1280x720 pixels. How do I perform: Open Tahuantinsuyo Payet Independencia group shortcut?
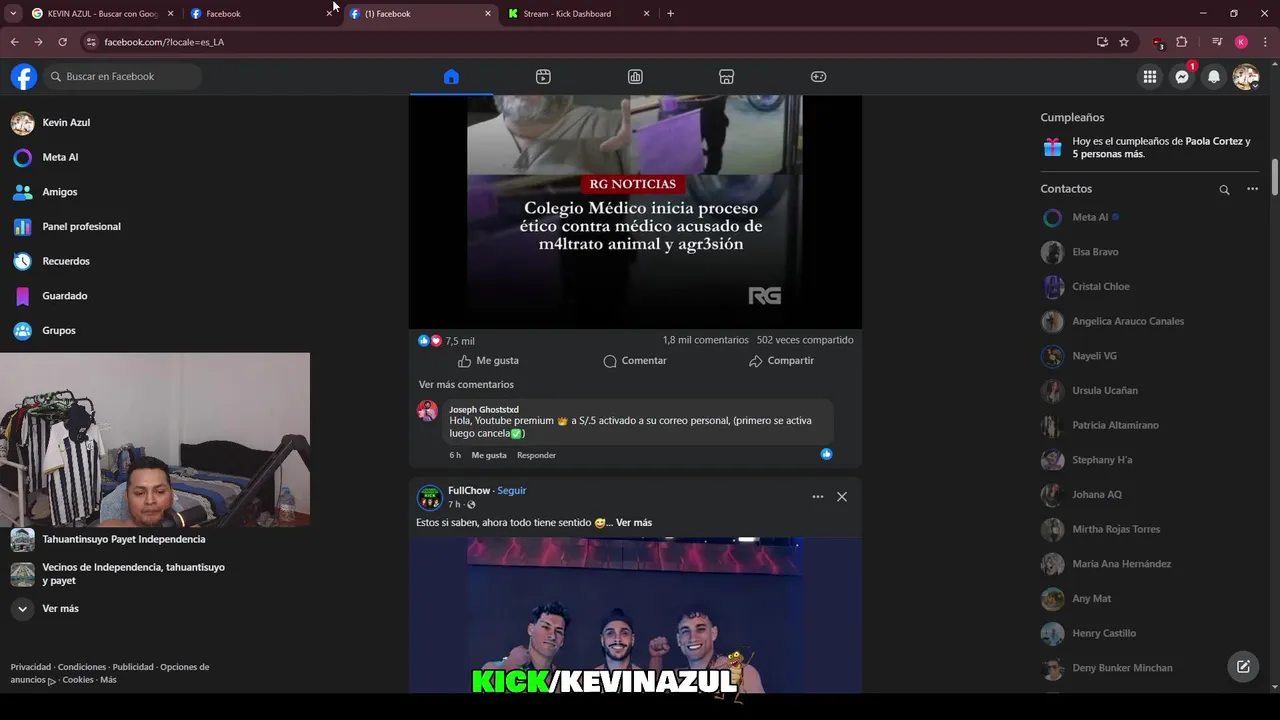(123, 540)
